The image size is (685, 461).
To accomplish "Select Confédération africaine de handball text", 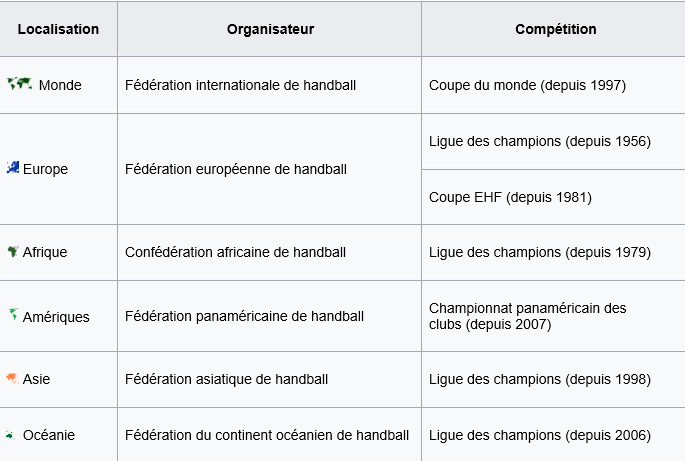I will point(235,252).
